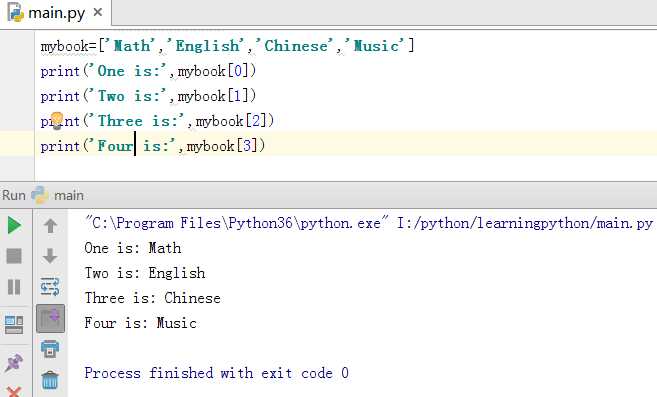Click the print 'Two is:' code line
This screenshot has width=657, height=397.
tap(148, 96)
